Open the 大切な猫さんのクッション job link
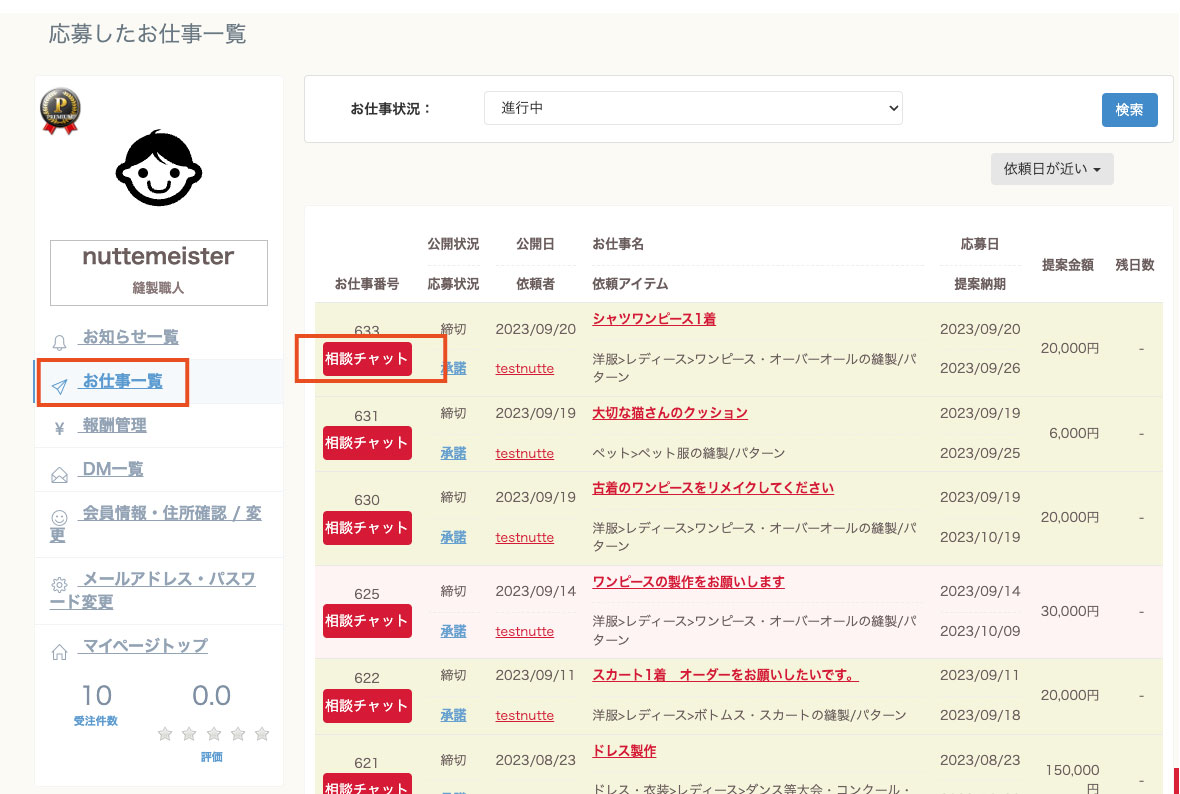Screen dimensions: 1180x794 coord(670,412)
